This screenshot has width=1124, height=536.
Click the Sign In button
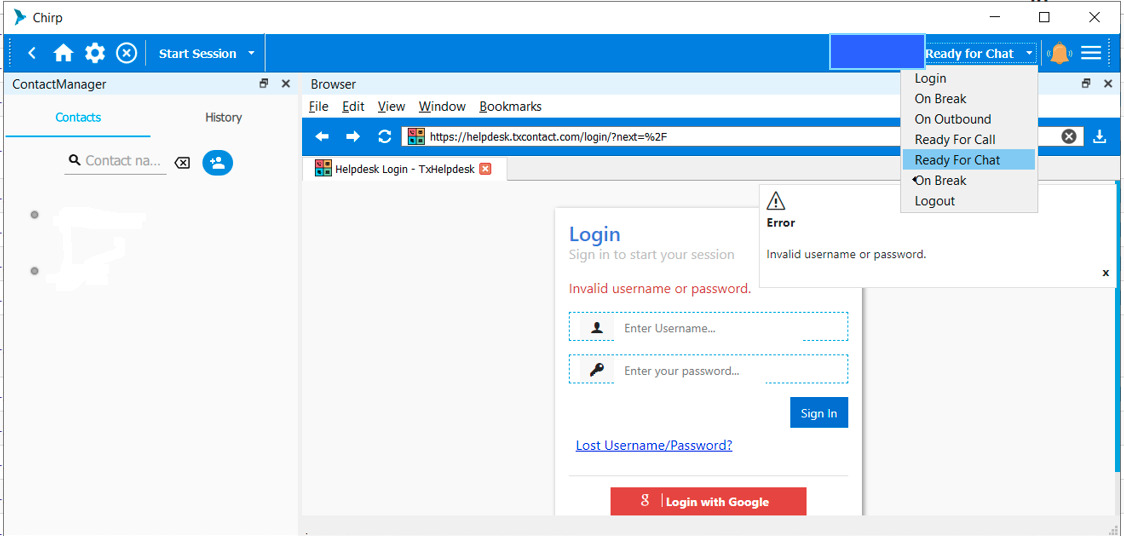point(819,413)
